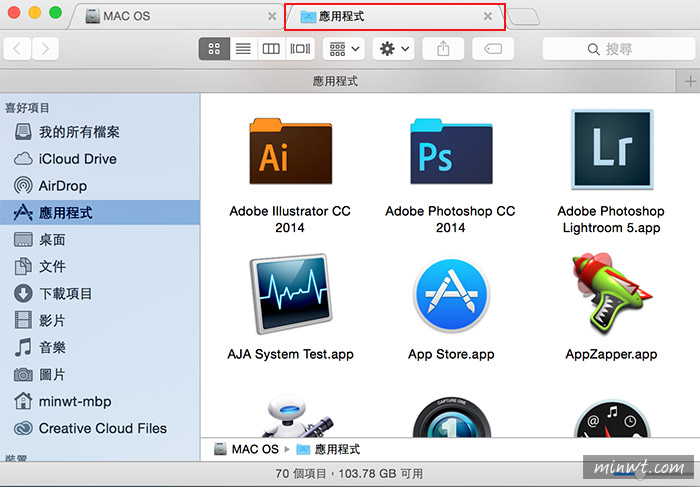Image resolution: width=700 pixels, height=487 pixels.
Task: Select the Dashboard gauge app icon
Action: 612,418
